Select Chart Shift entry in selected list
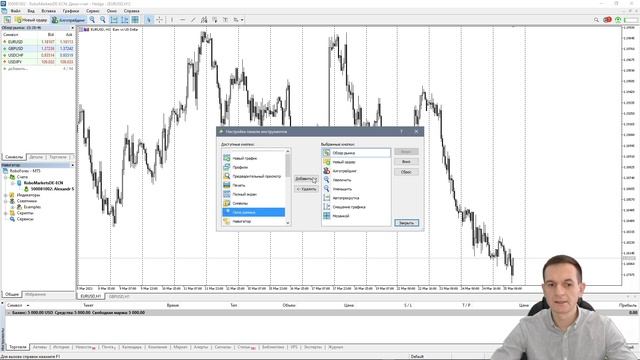 click(356, 207)
